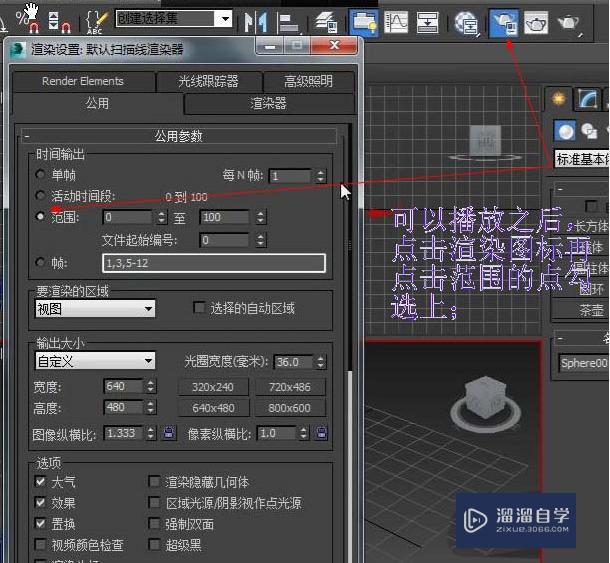The width and height of the screenshot is (610, 563).
Task: Switch to 渲染器 tab
Action: (268, 103)
